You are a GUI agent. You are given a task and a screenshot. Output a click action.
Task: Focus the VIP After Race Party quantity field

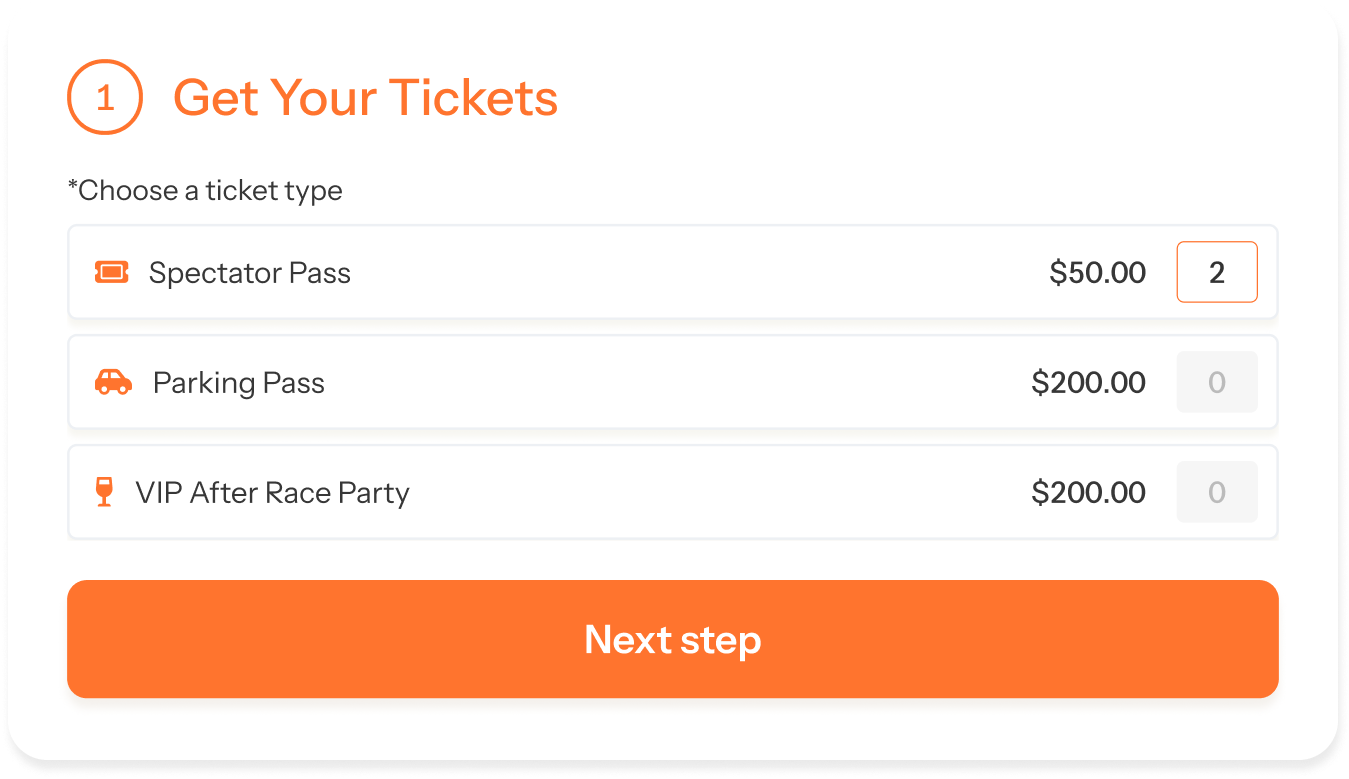(x=1217, y=492)
